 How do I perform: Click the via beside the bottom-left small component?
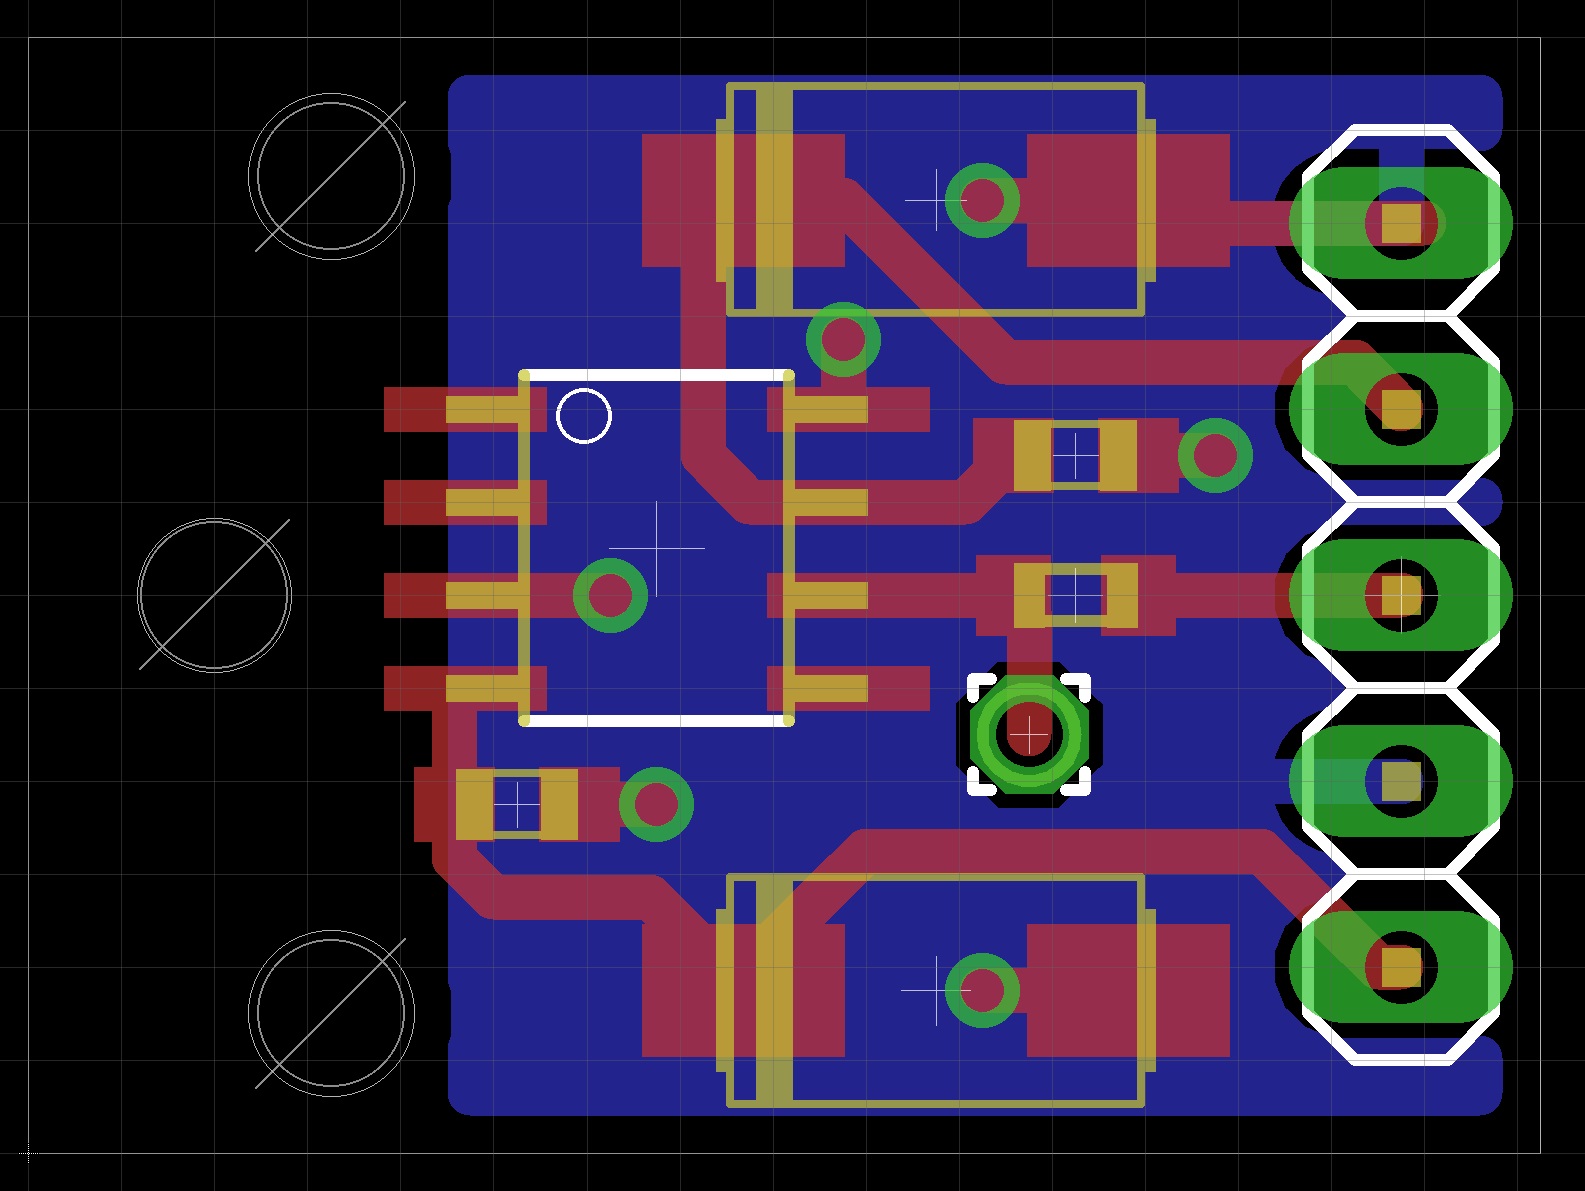click(656, 805)
